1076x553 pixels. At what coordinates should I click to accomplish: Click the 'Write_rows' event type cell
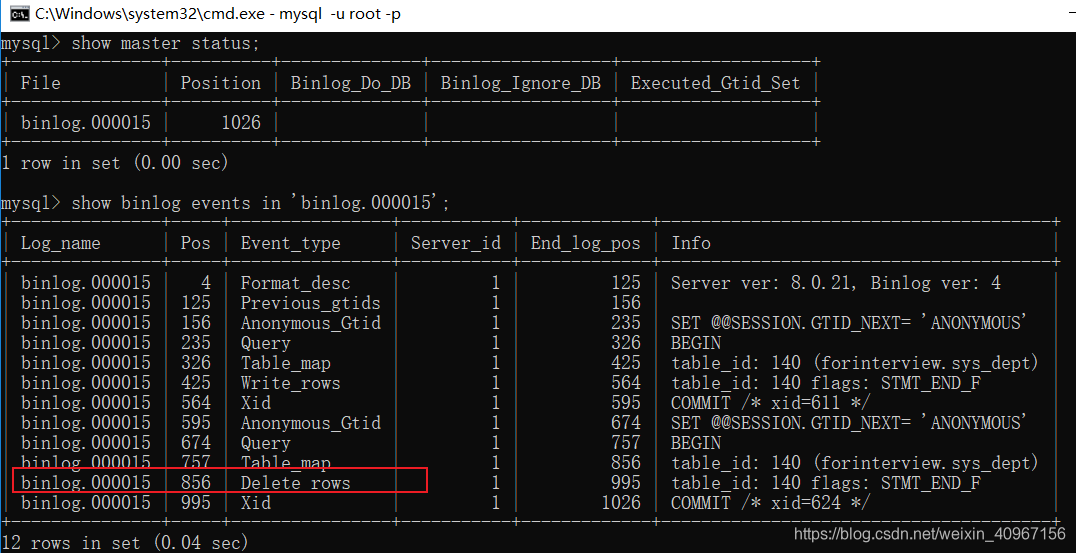(x=290, y=384)
